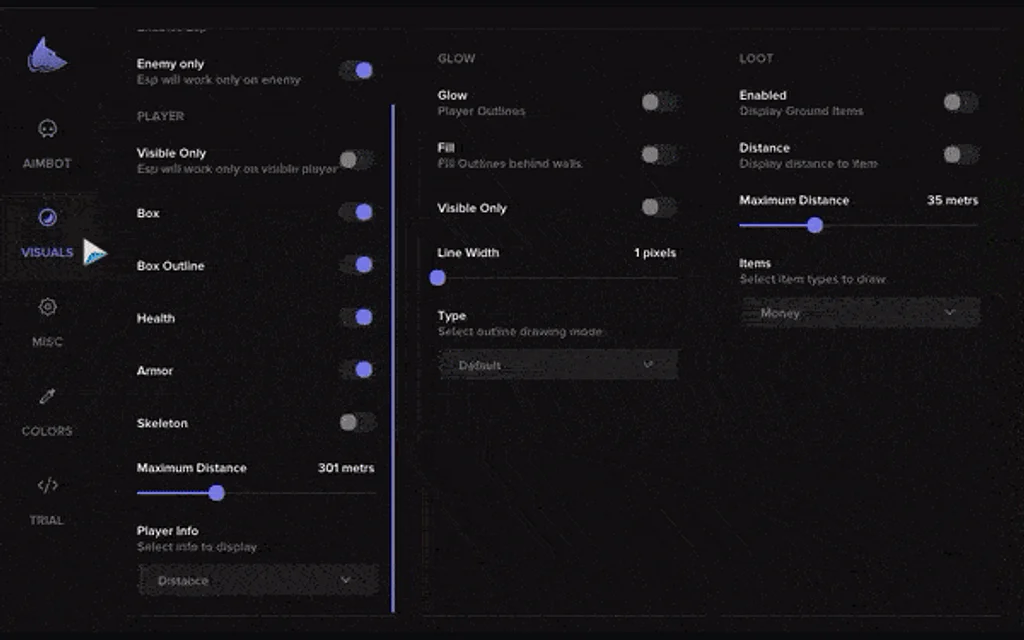Enable the Loot Distance toggle
Viewport: 1024px width, 640px height.
pyautogui.click(x=961, y=155)
